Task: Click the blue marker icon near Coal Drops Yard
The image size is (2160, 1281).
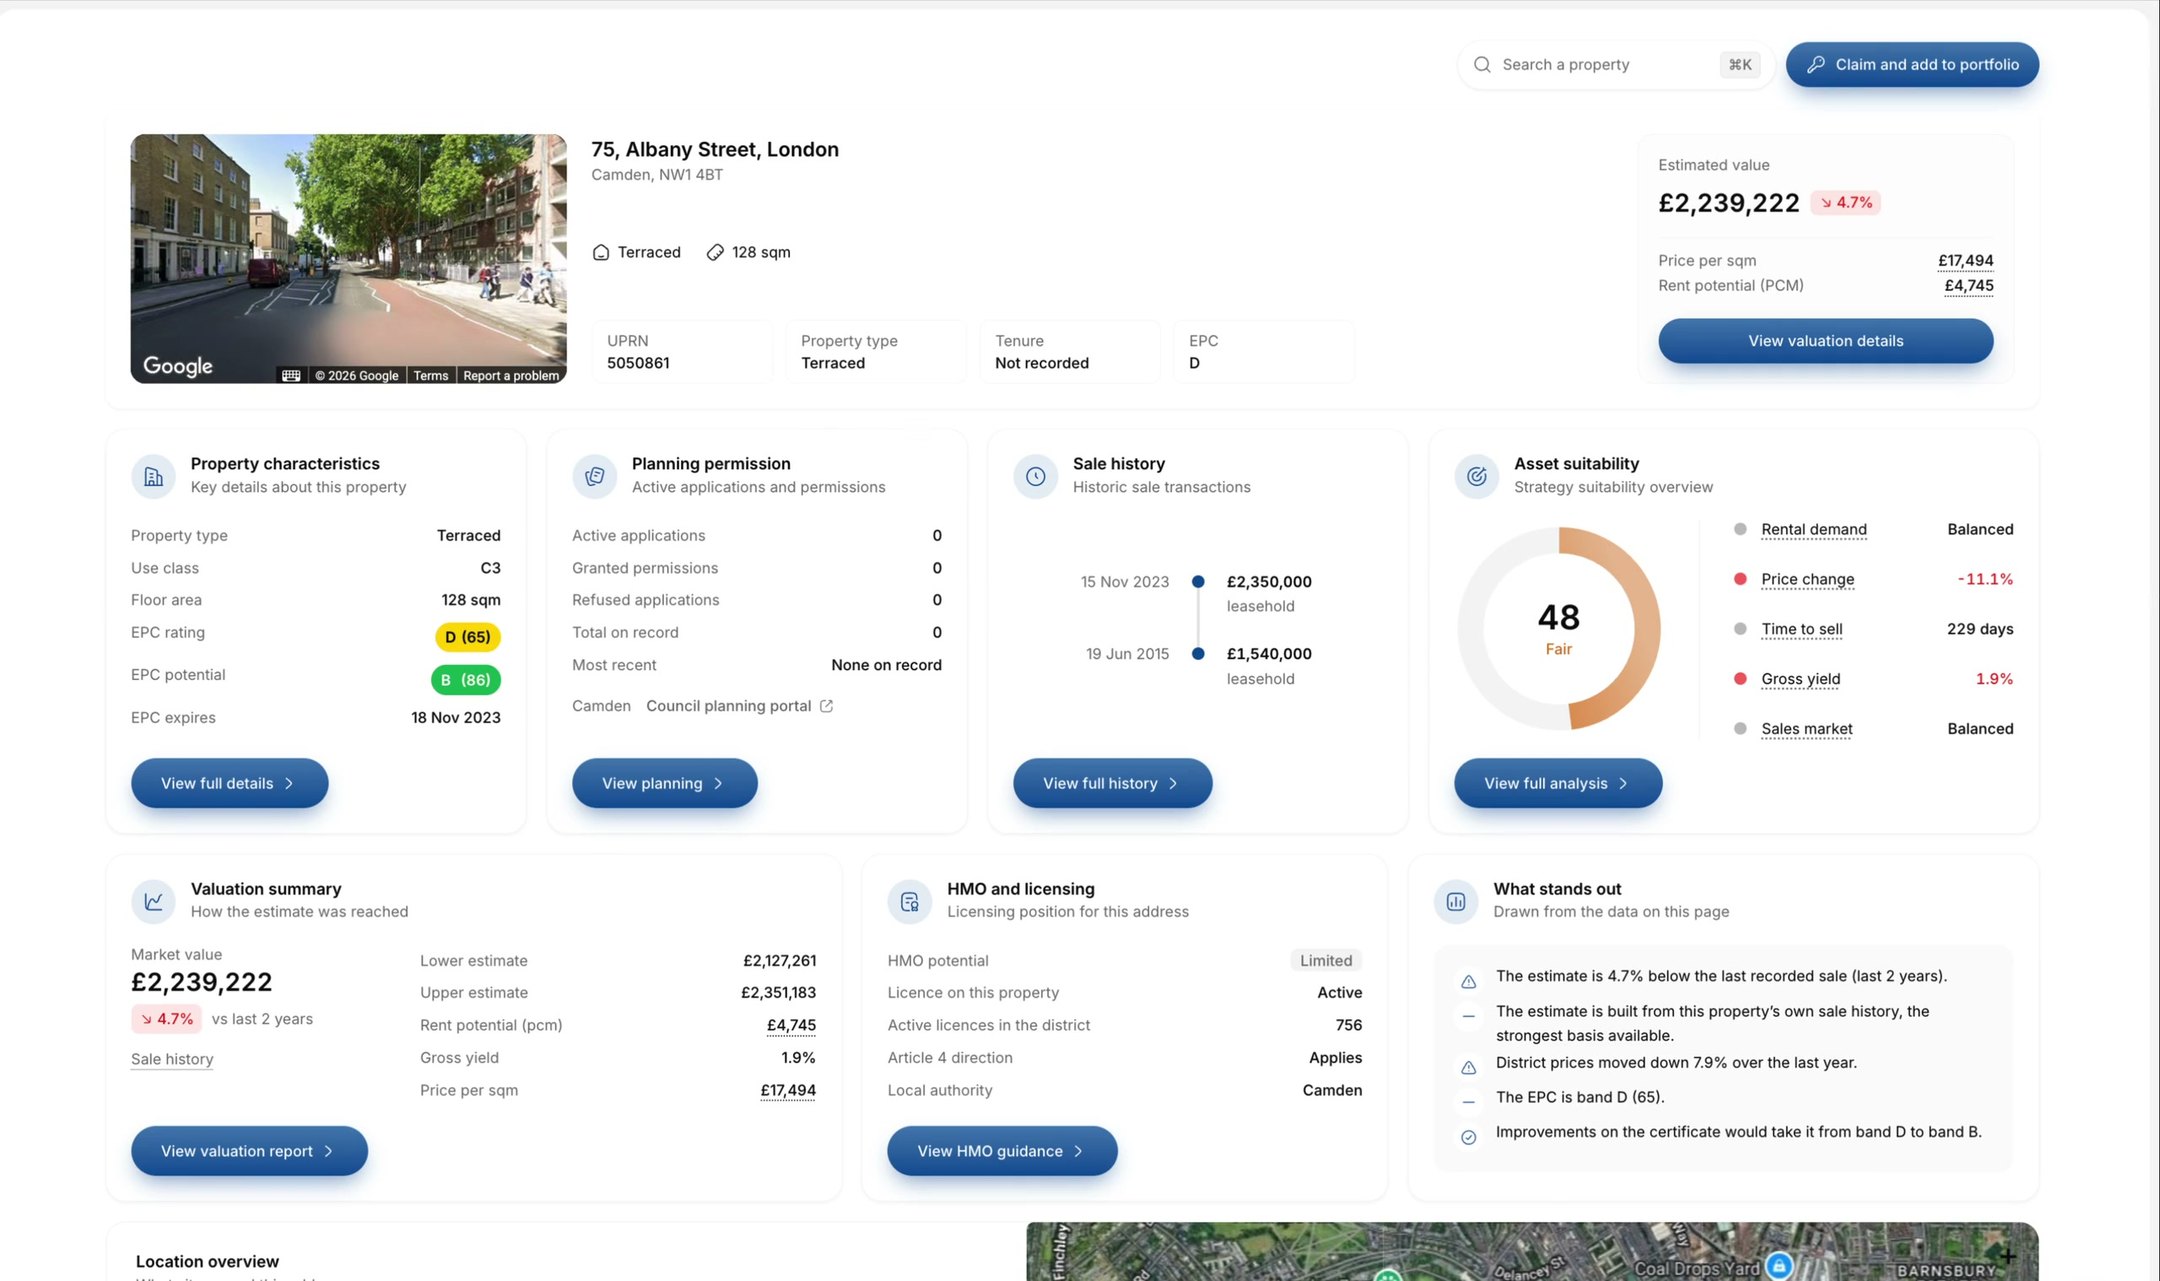Action: click(x=1779, y=1265)
